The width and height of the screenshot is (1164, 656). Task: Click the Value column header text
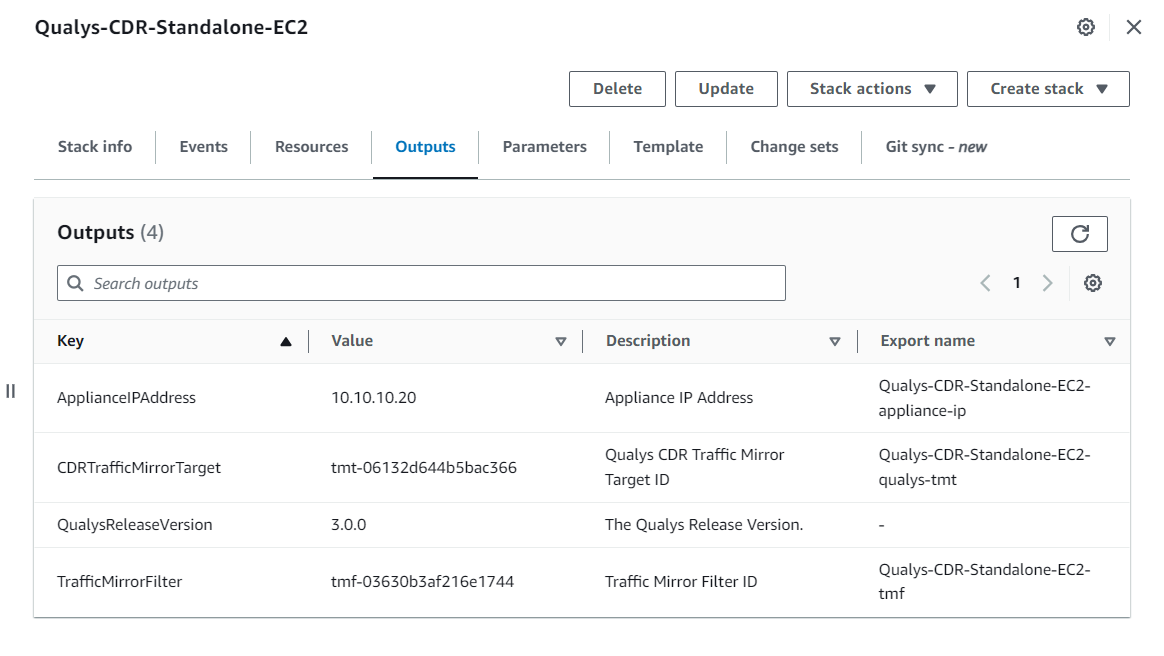click(352, 341)
